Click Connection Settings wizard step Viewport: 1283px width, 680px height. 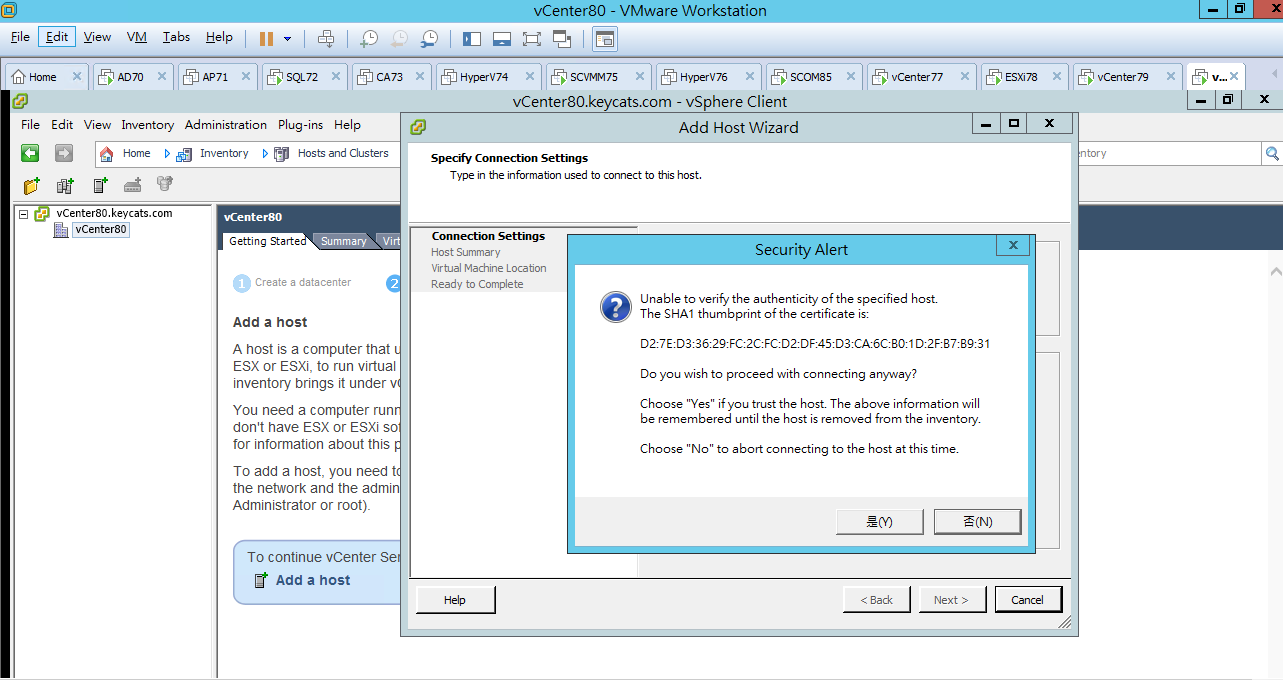(x=488, y=236)
